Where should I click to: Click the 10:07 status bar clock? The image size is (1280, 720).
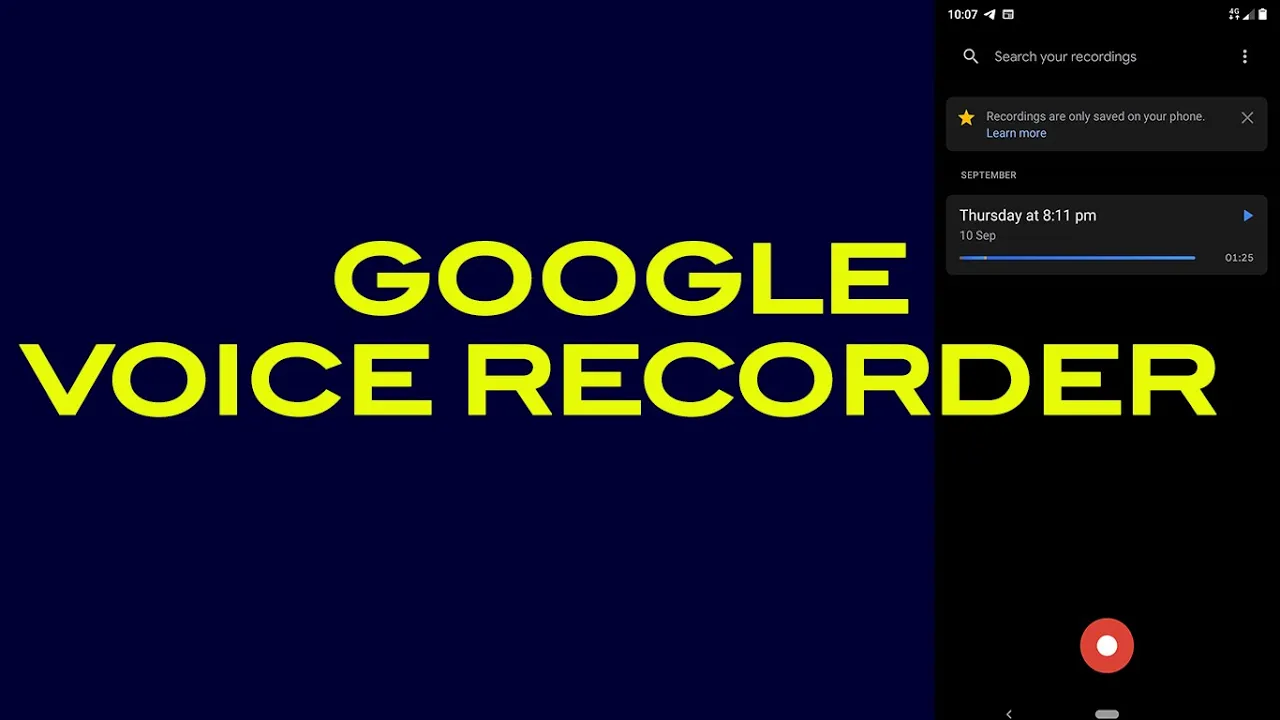(962, 15)
